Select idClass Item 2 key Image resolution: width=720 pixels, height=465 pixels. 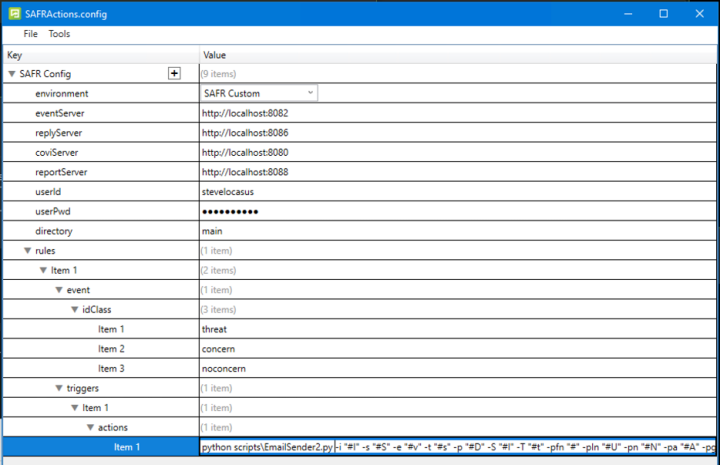coord(111,349)
